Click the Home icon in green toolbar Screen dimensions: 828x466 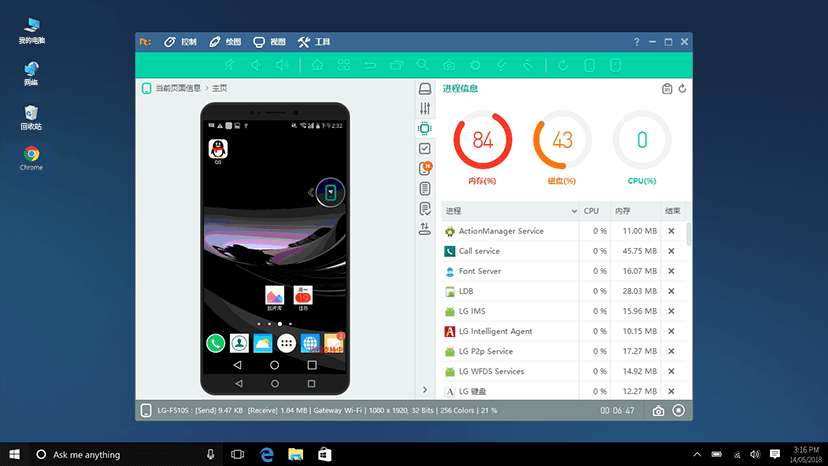coord(317,65)
